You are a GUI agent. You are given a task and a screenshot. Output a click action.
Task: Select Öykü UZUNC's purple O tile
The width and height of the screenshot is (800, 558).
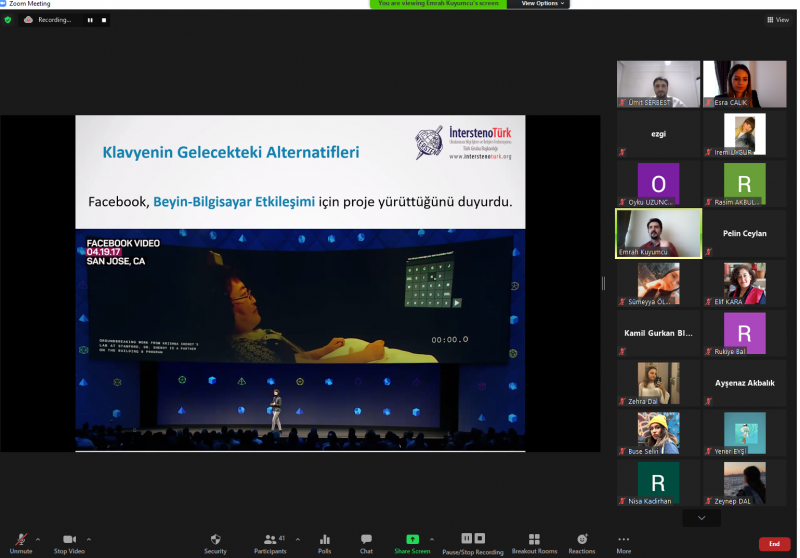658,184
